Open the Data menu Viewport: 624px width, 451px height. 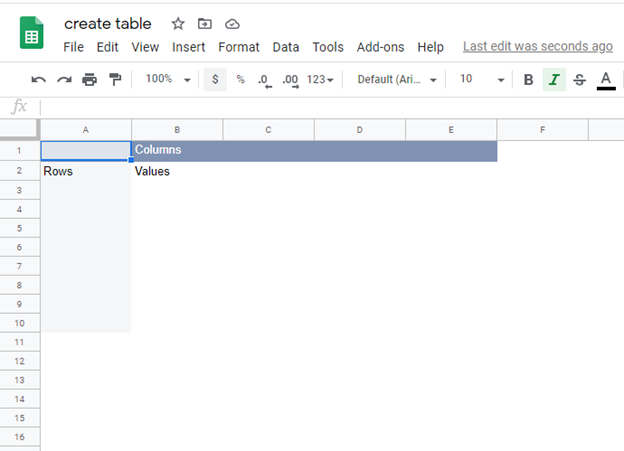point(286,47)
